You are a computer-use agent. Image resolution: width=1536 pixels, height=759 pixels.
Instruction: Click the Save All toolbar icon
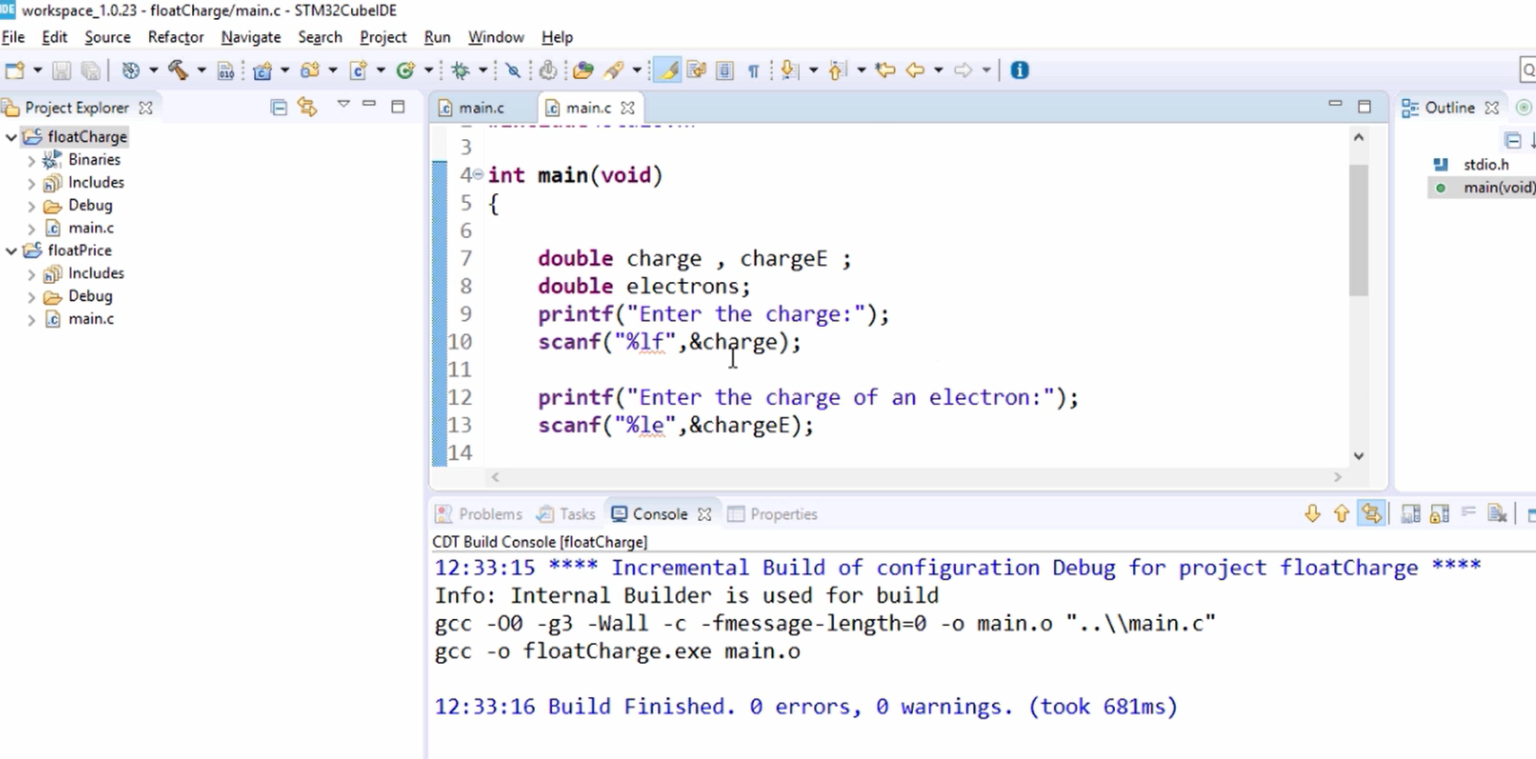[90, 70]
